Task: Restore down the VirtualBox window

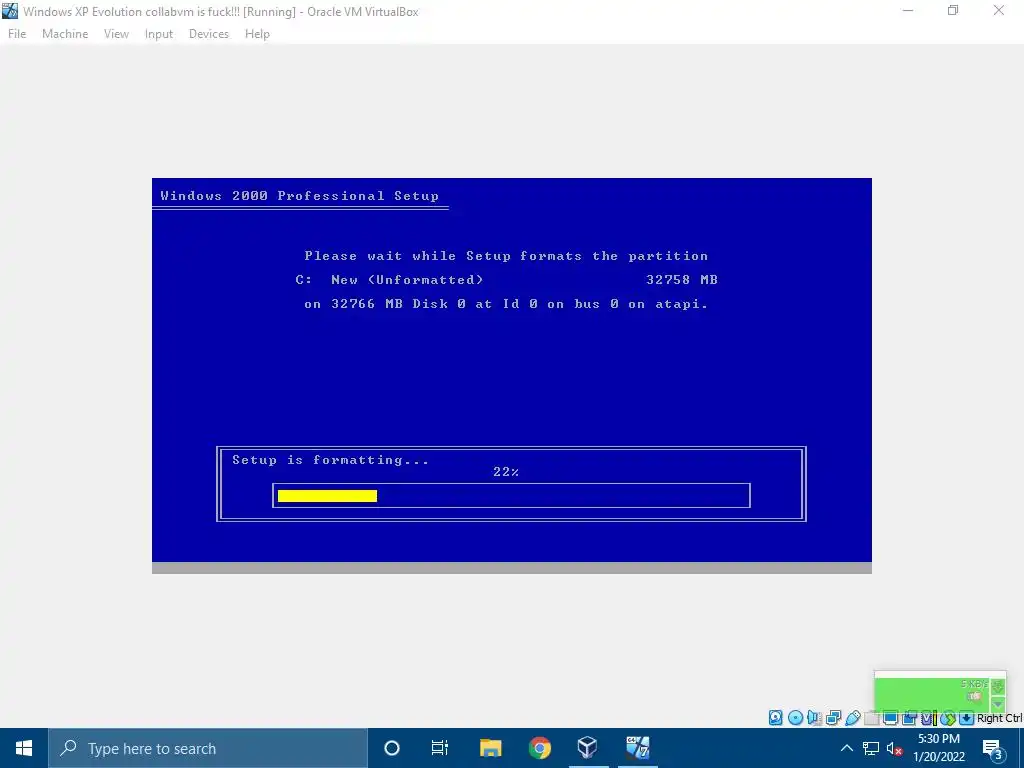Action: pyautogui.click(x=953, y=11)
